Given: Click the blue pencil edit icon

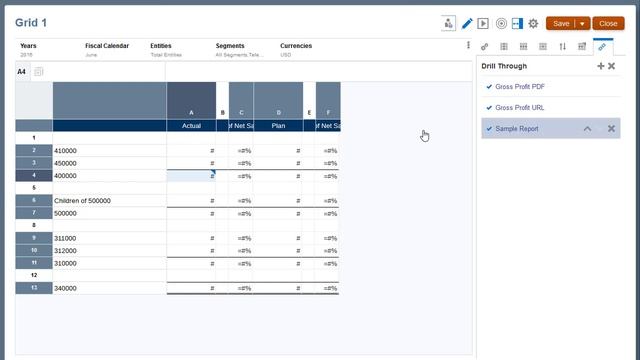Looking at the screenshot, I should click(467, 24).
